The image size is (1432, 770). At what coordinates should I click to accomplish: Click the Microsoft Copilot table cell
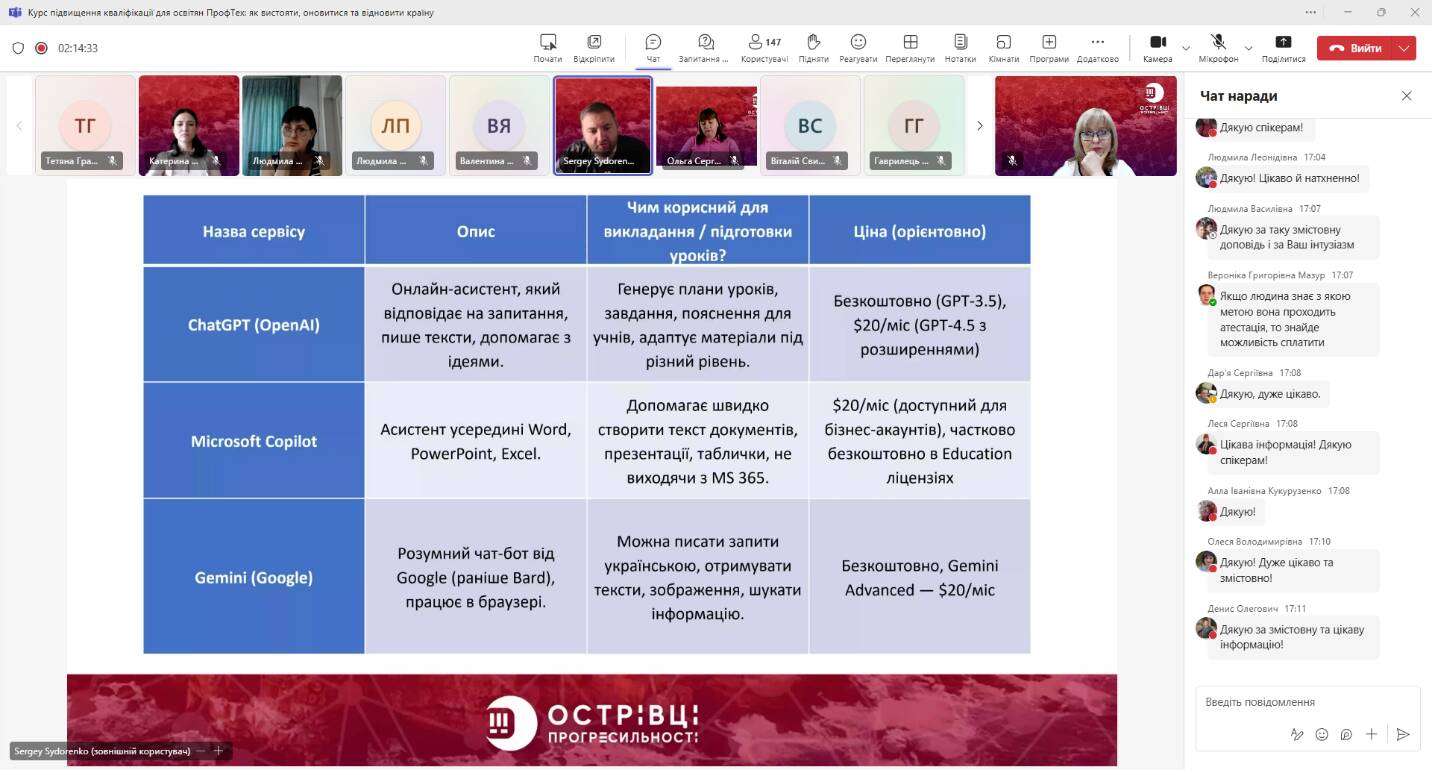click(x=254, y=441)
